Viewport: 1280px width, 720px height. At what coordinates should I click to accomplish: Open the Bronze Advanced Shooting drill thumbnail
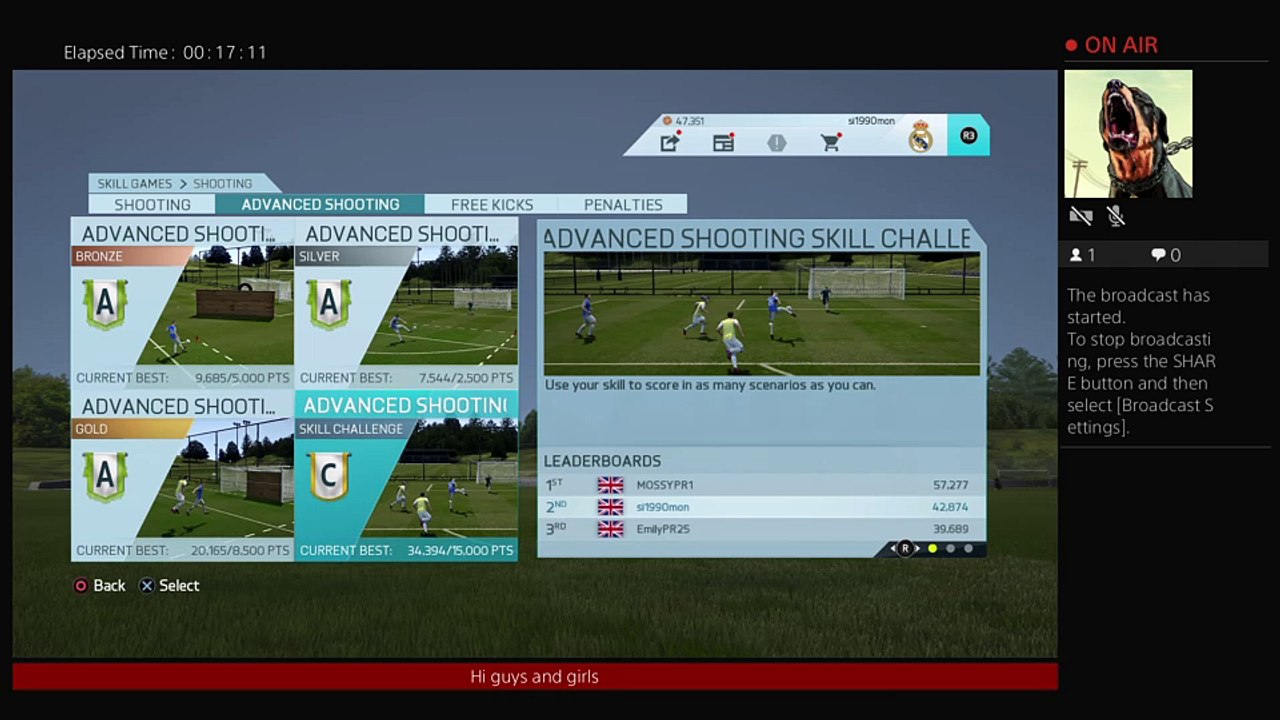(215, 306)
